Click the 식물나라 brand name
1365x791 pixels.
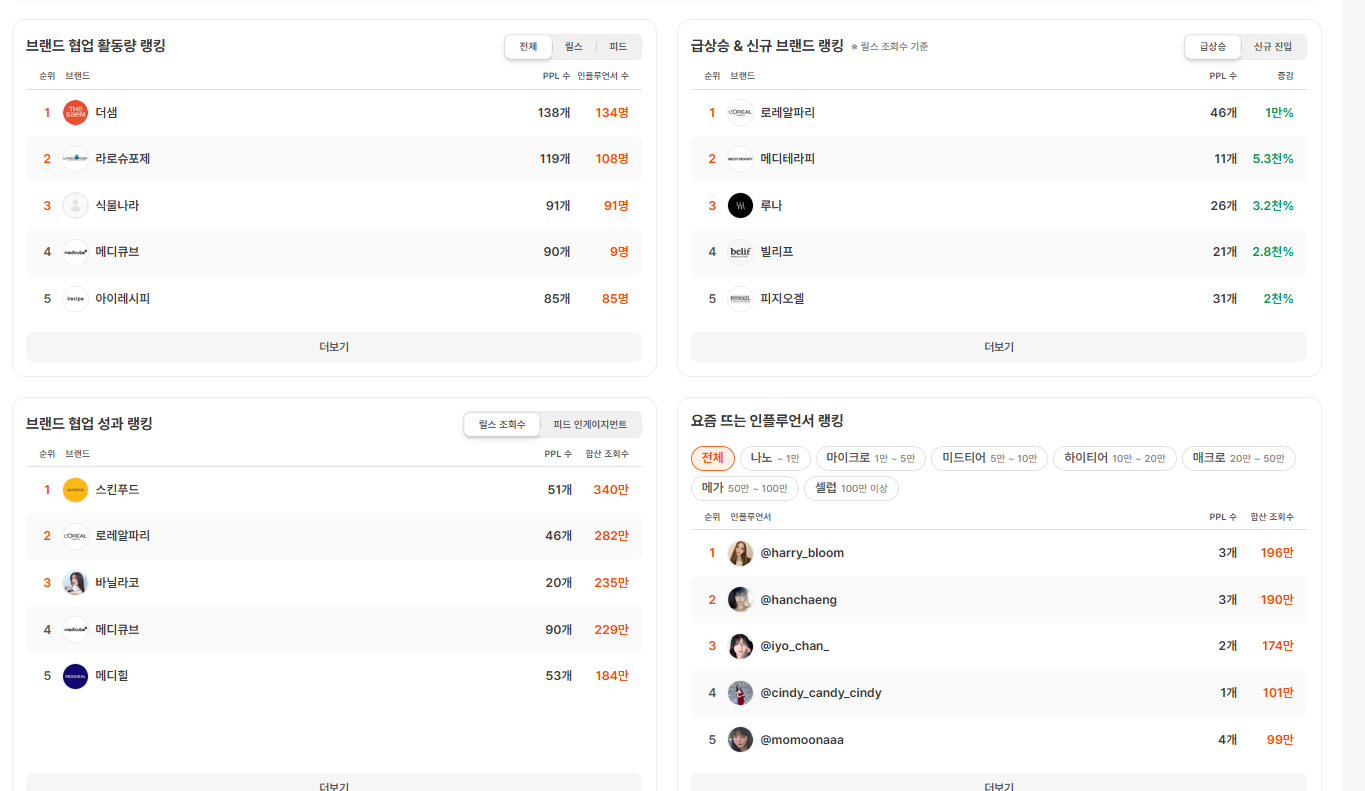click(x=117, y=206)
